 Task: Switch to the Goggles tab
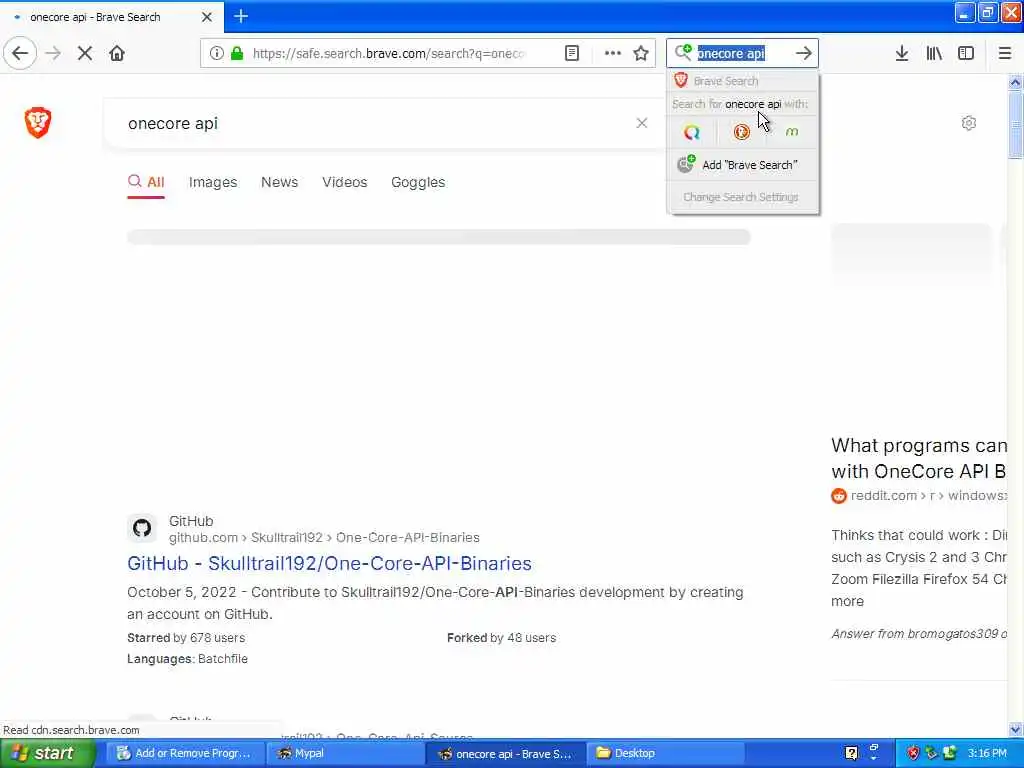(418, 182)
